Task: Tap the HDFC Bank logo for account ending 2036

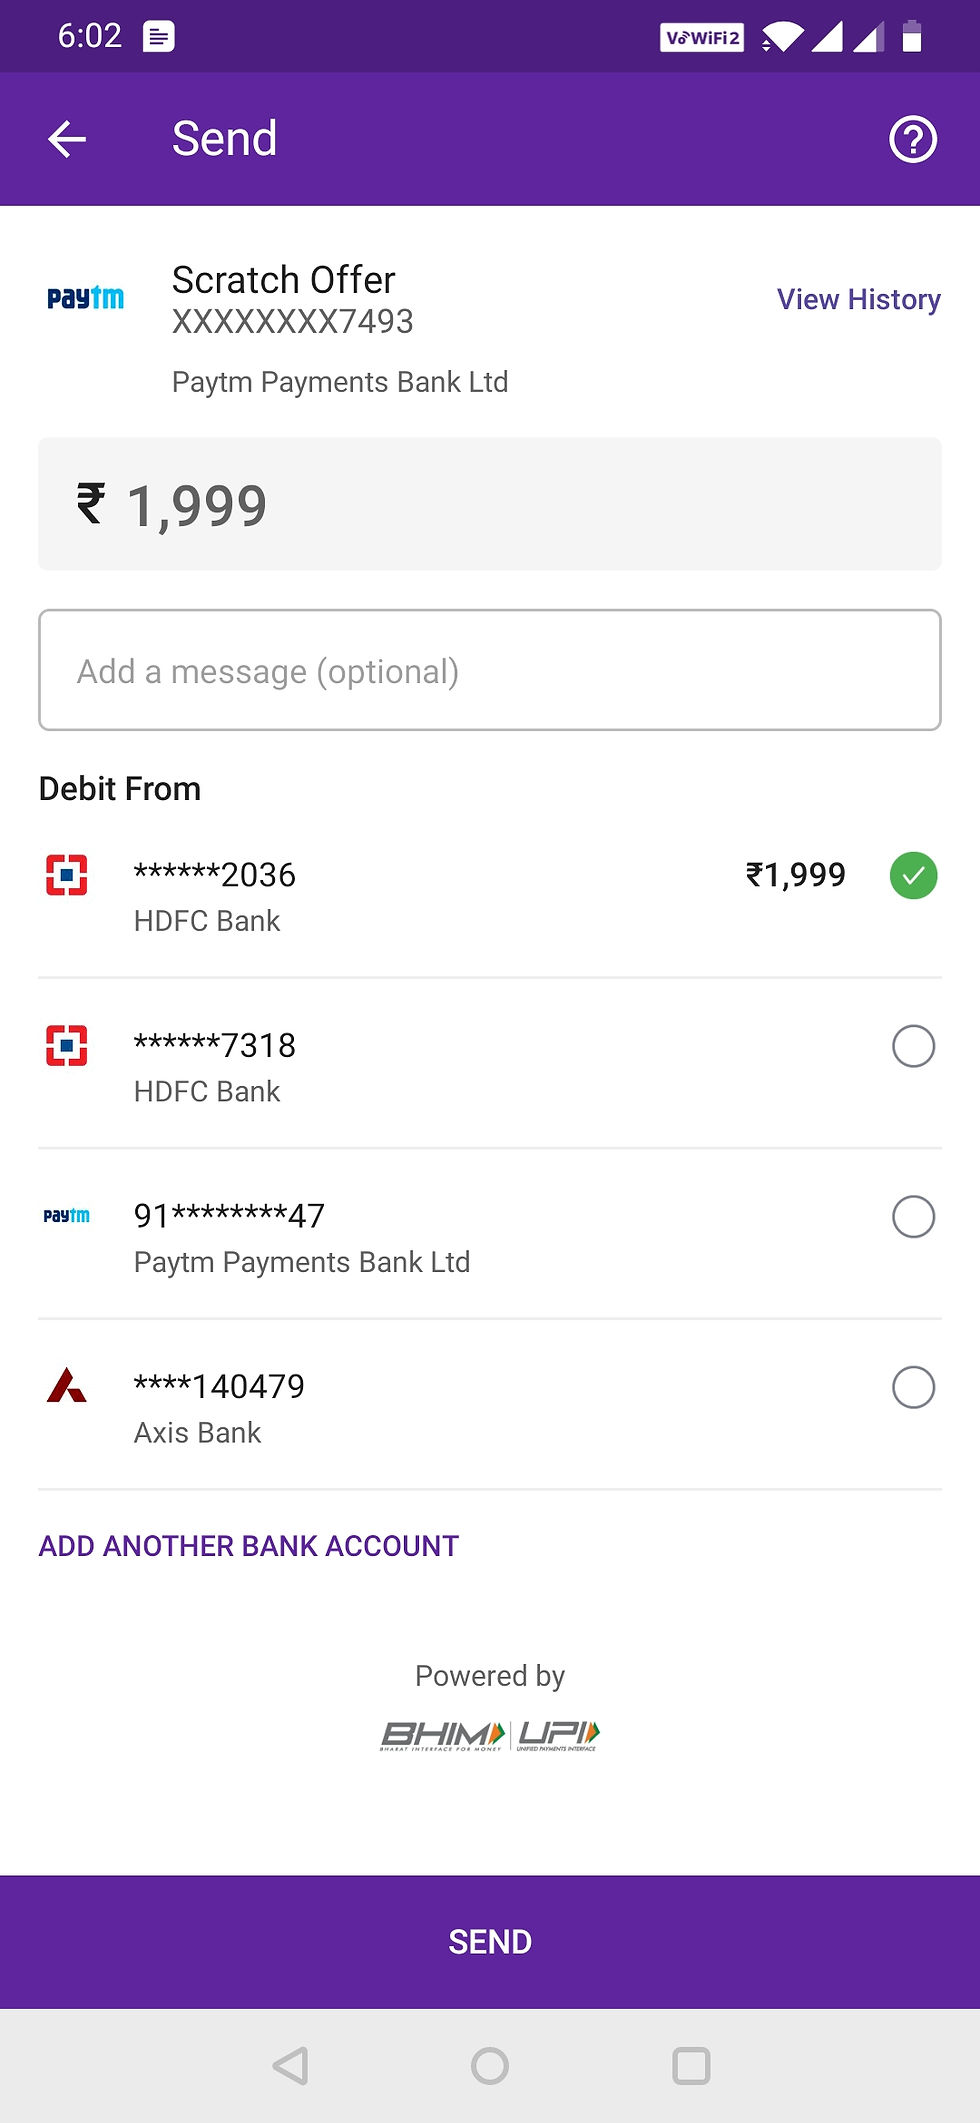Action: coord(67,875)
